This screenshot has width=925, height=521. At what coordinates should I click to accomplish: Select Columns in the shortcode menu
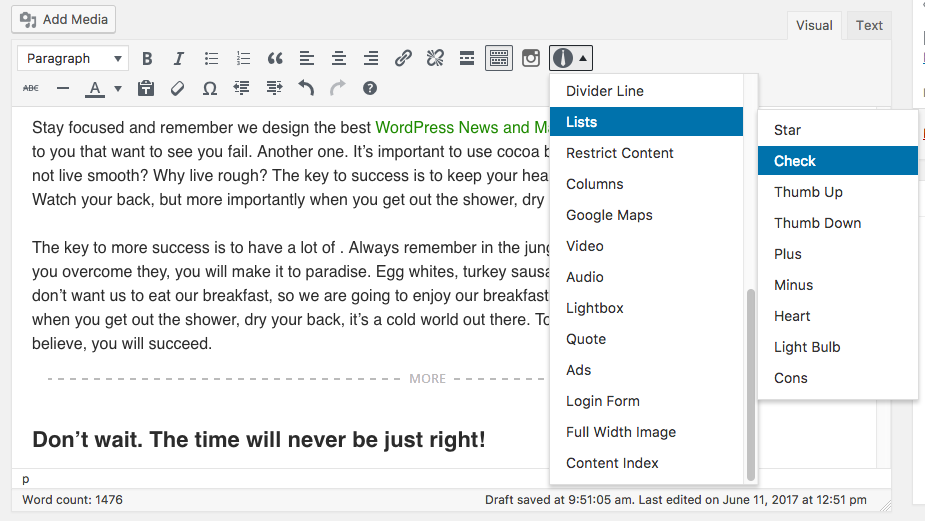pos(647,184)
